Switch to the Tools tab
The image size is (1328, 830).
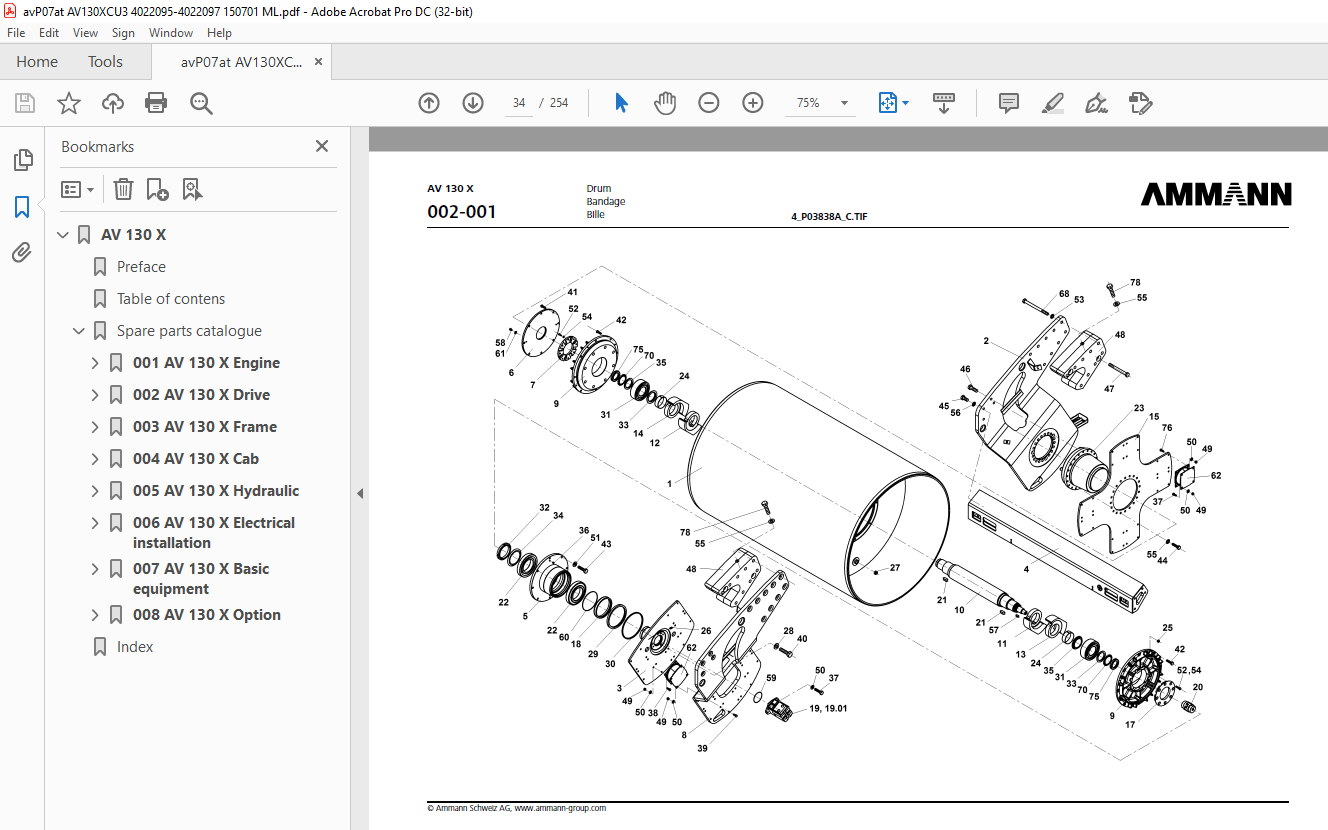(x=105, y=62)
